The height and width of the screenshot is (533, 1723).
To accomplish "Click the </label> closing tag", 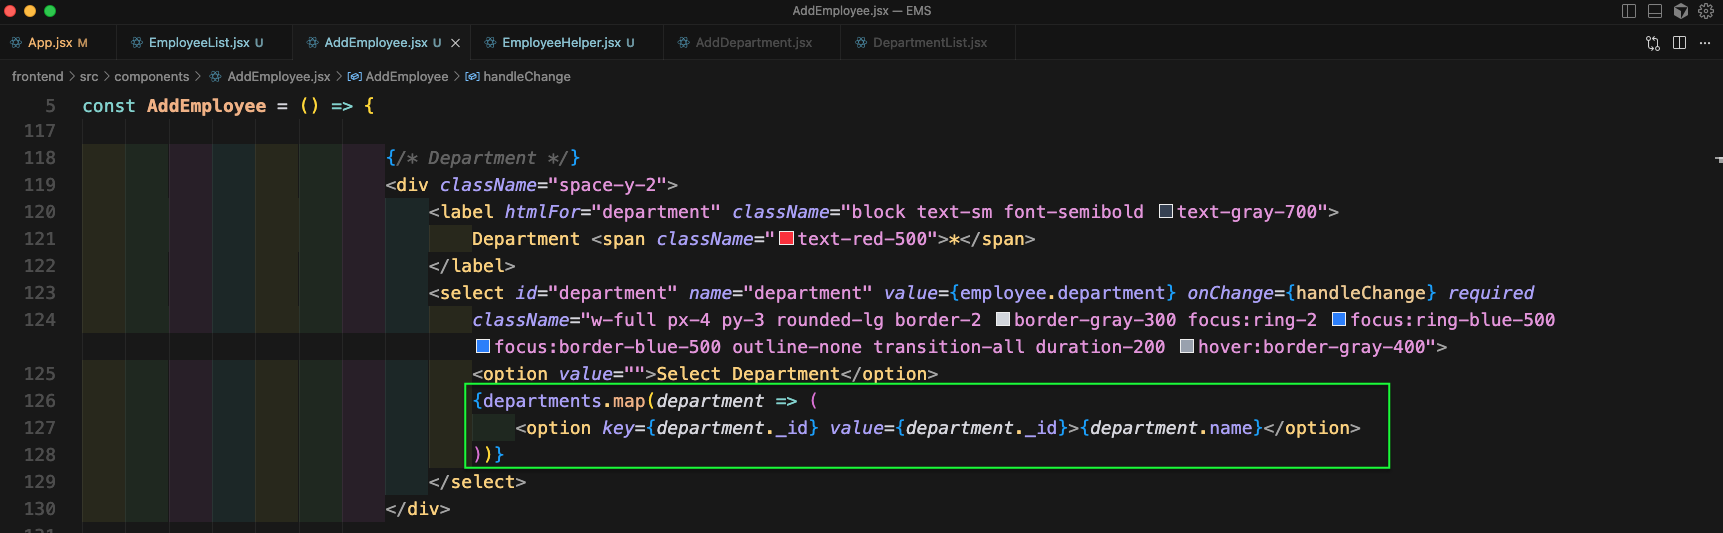I will pyautogui.click(x=472, y=266).
